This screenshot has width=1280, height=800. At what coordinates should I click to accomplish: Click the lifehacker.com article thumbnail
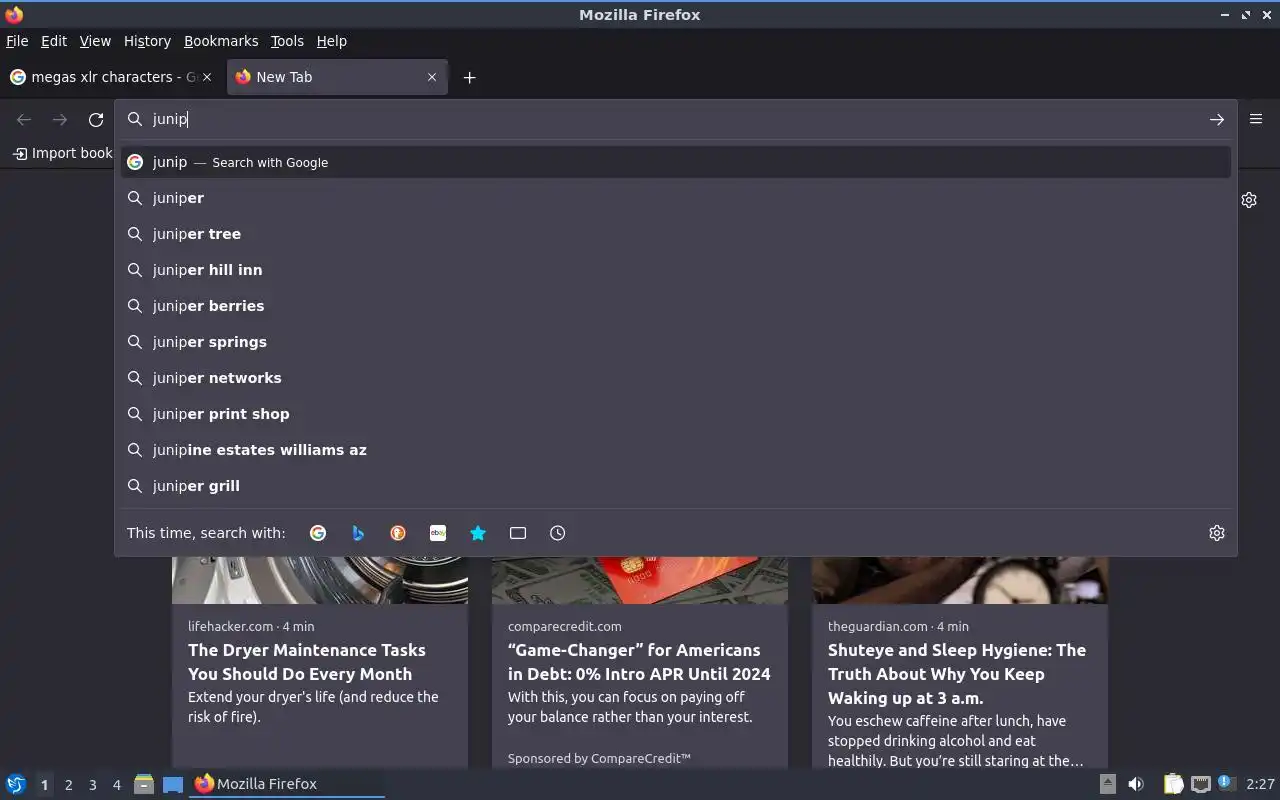tap(320, 580)
